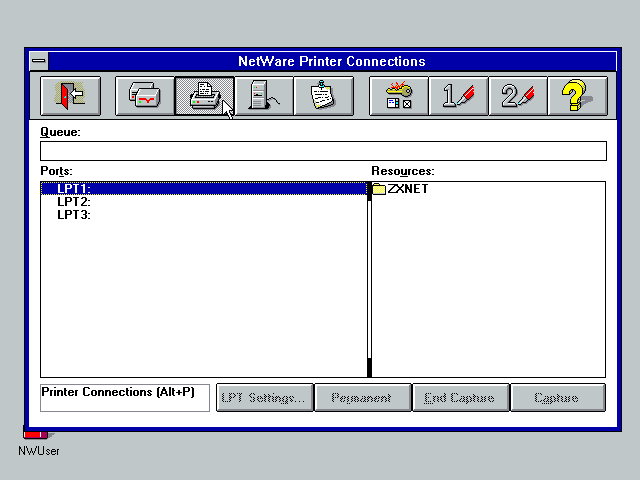Screen dimensions: 640x480
Task: Click the End Capture button
Action: (x=461, y=398)
